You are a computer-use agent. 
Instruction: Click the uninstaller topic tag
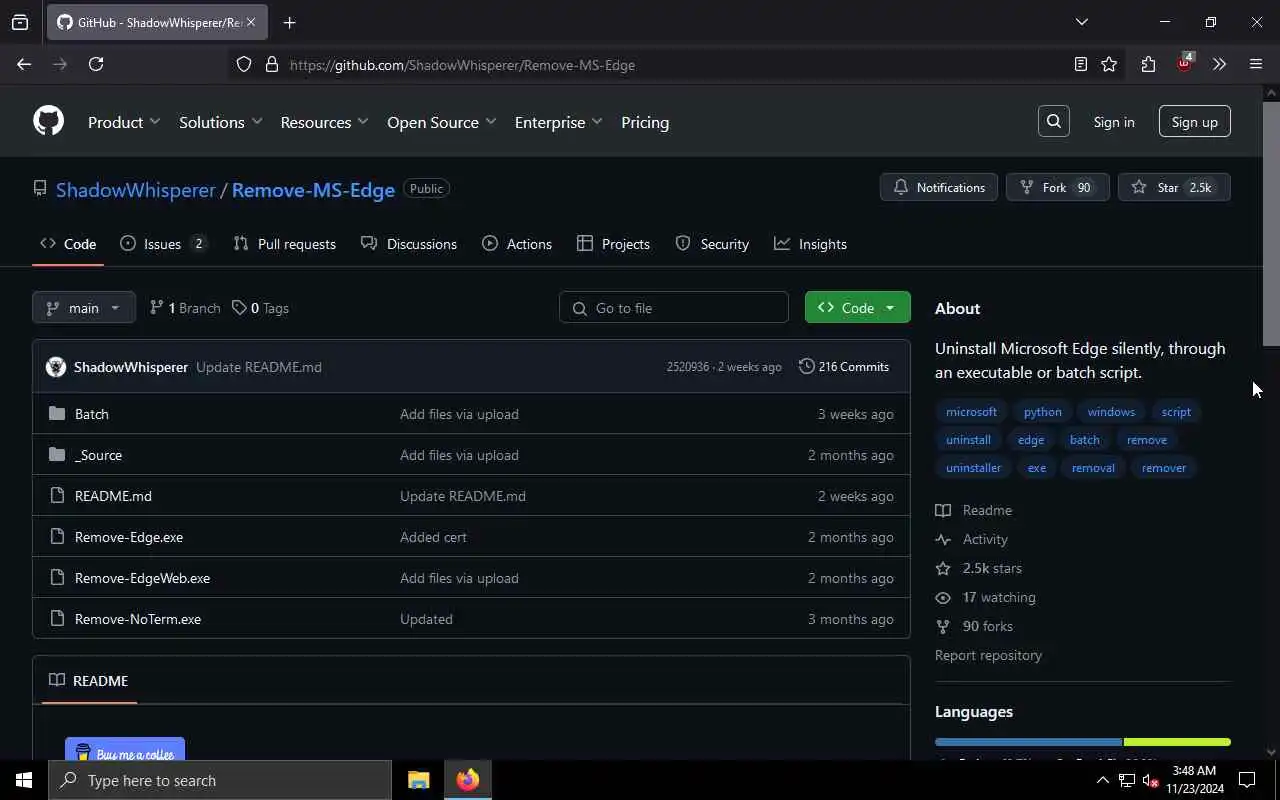(973, 467)
